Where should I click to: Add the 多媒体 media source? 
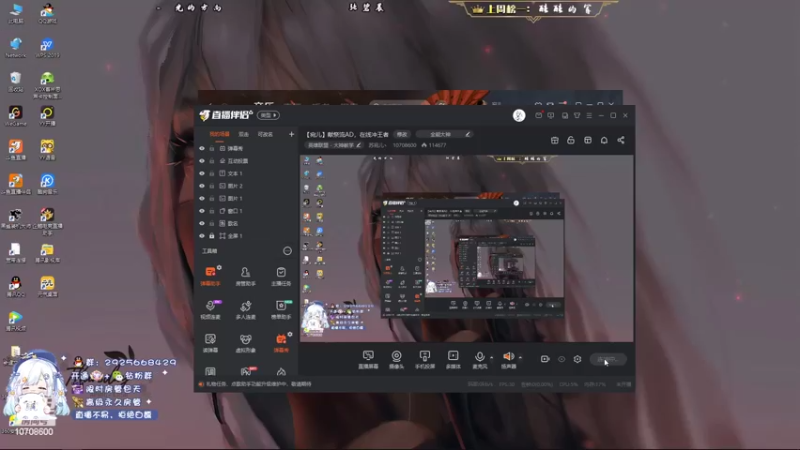pos(453,360)
